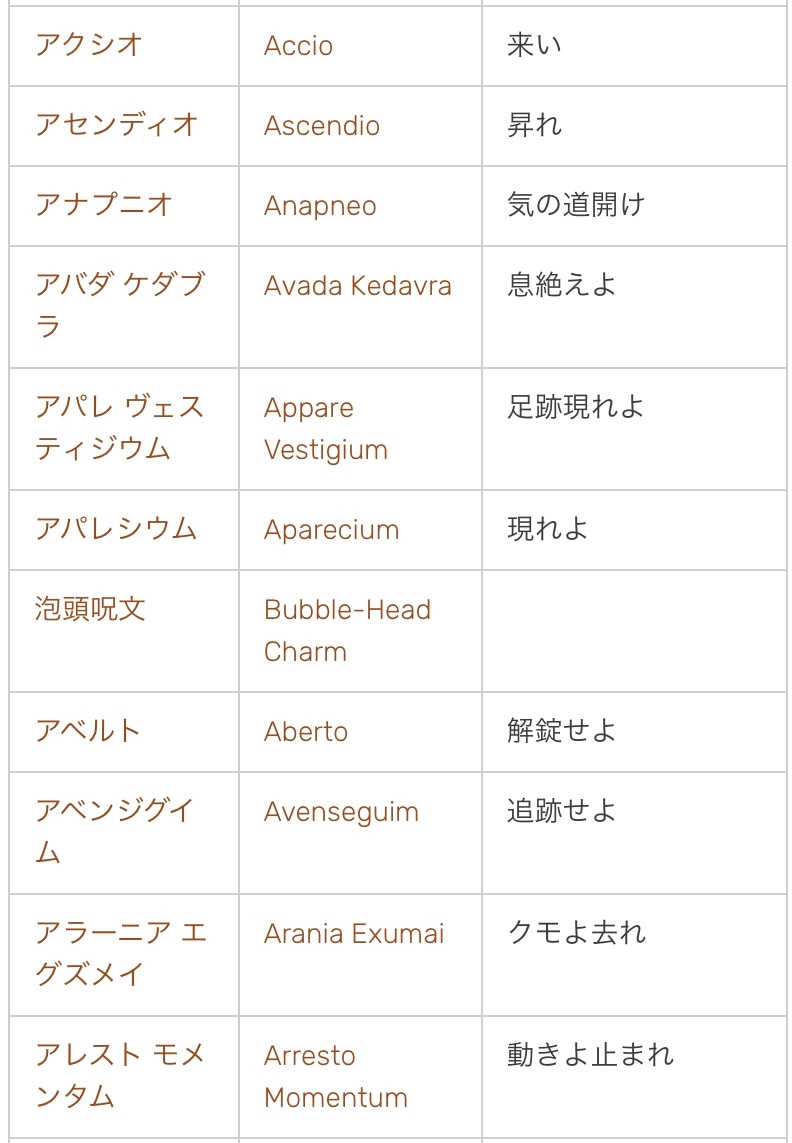Follow the Ascendio link
Image resolution: width=792 pixels, height=1143 pixels.
point(321,126)
